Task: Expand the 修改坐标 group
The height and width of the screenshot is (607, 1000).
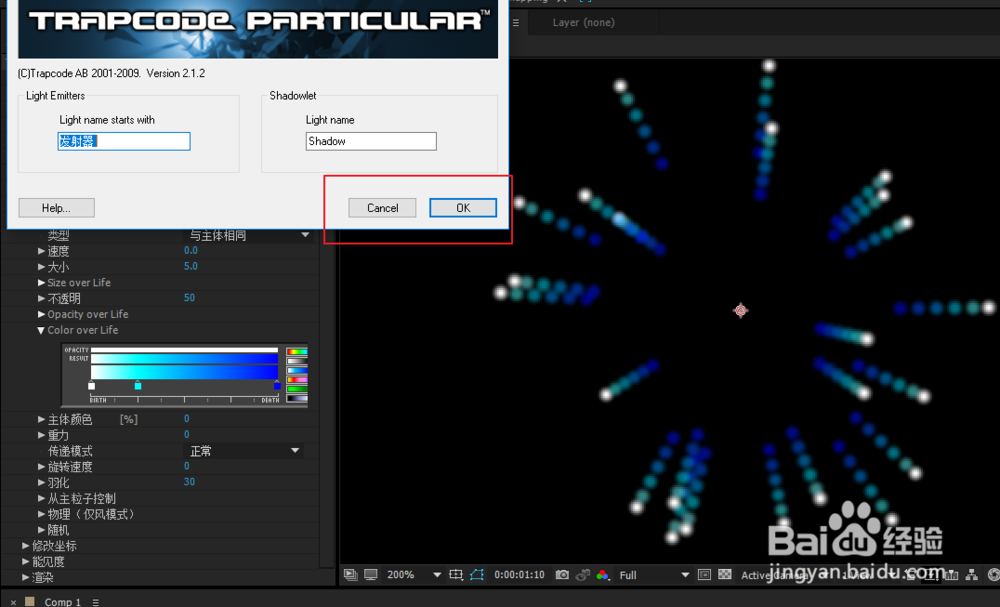Action: (x=26, y=546)
